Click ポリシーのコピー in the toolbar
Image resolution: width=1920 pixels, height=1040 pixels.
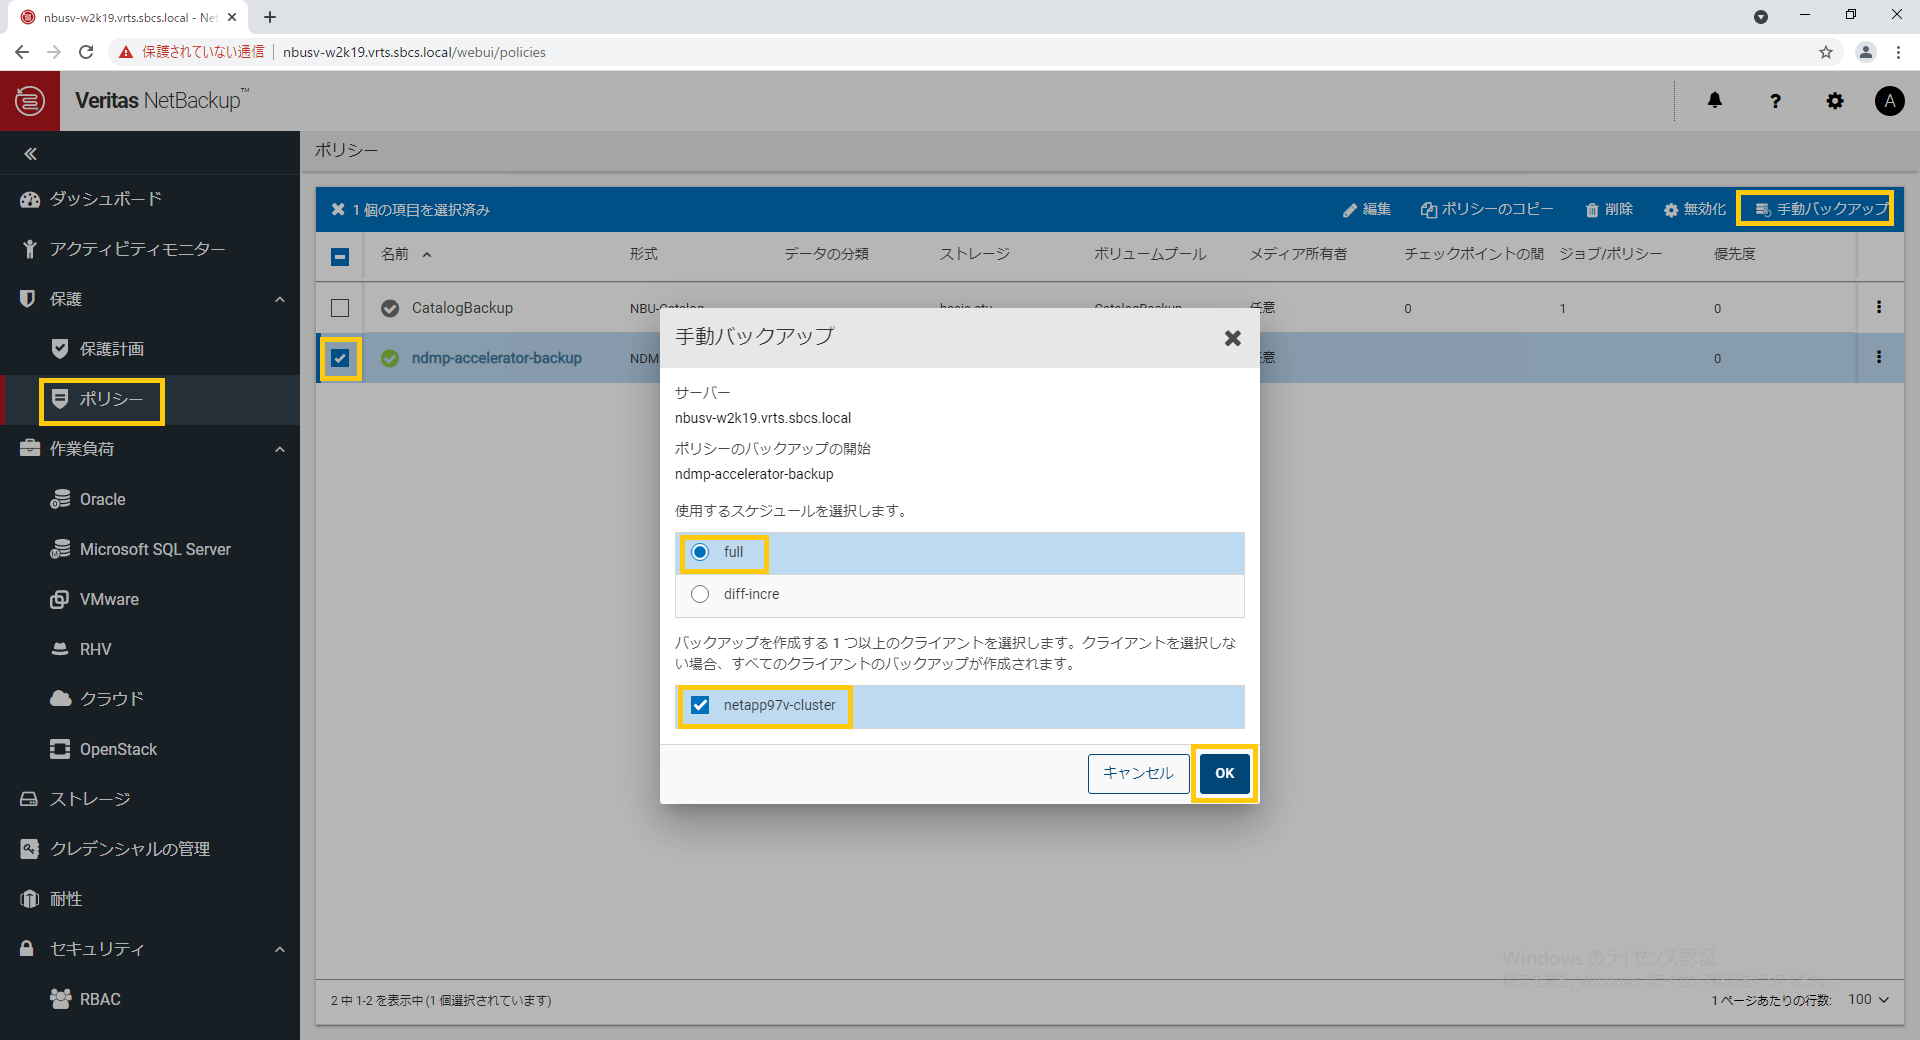point(1487,209)
